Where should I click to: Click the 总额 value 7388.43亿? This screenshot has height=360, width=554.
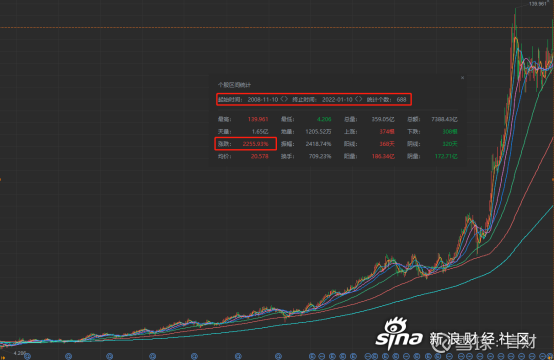tap(444, 119)
